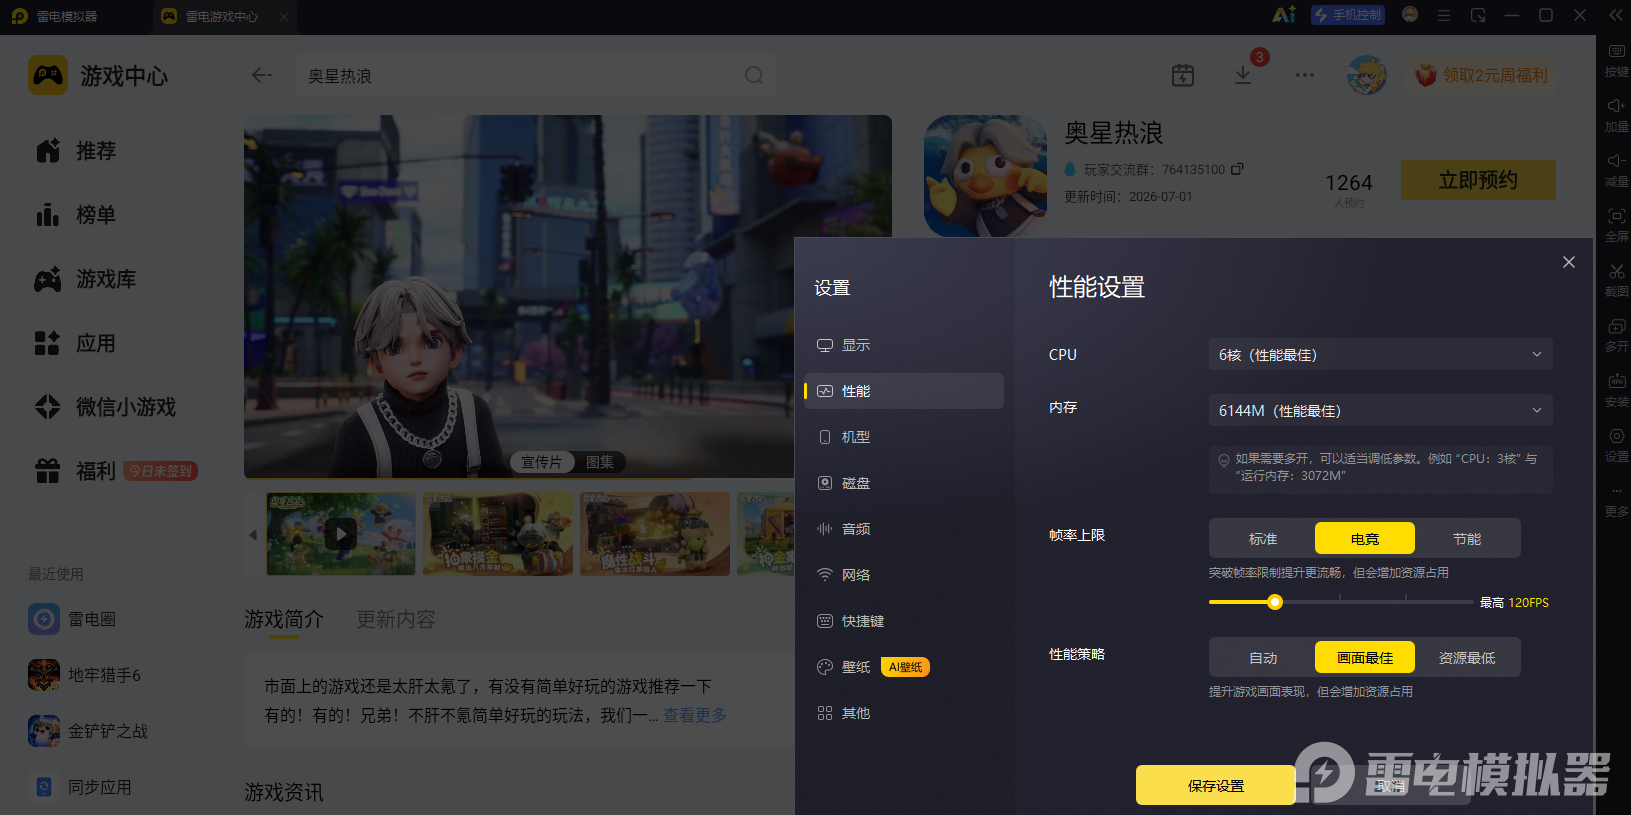The height and width of the screenshot is (815, 1631).
Task: Play the first video thumbnail in gallery
Action: (341, 533)
